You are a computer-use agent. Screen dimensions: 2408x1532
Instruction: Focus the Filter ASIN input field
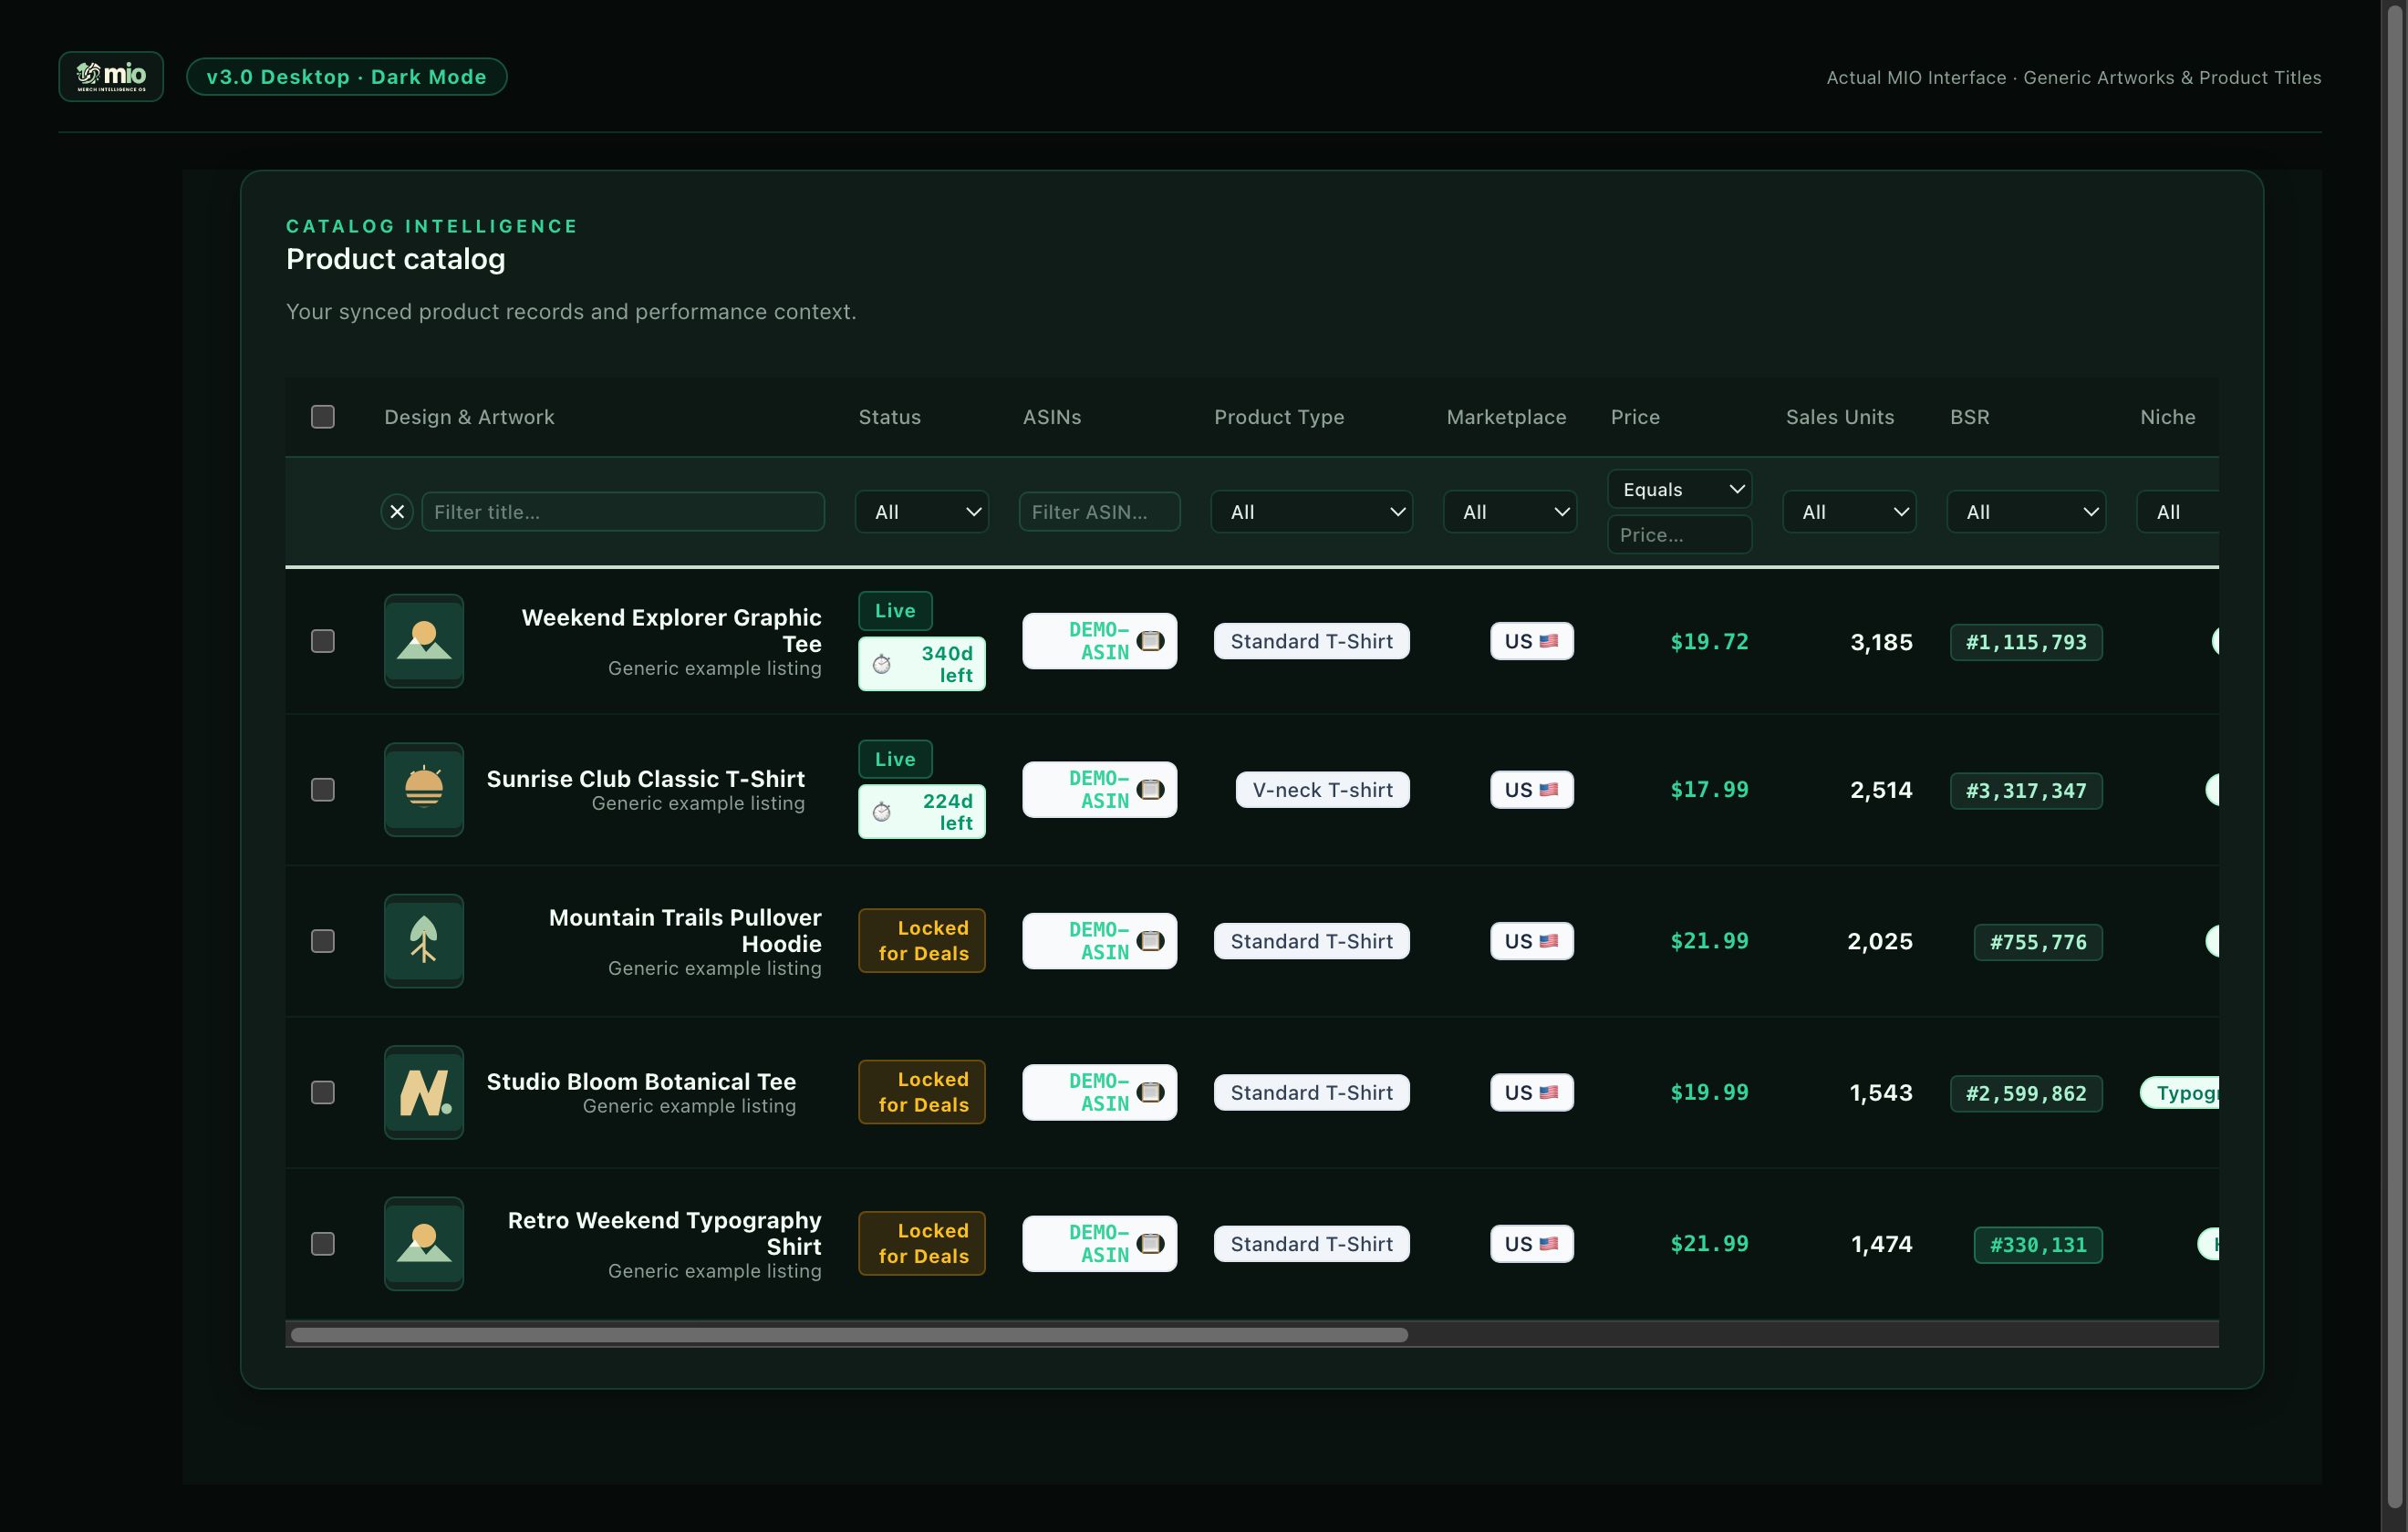(x=1100, y=512)
